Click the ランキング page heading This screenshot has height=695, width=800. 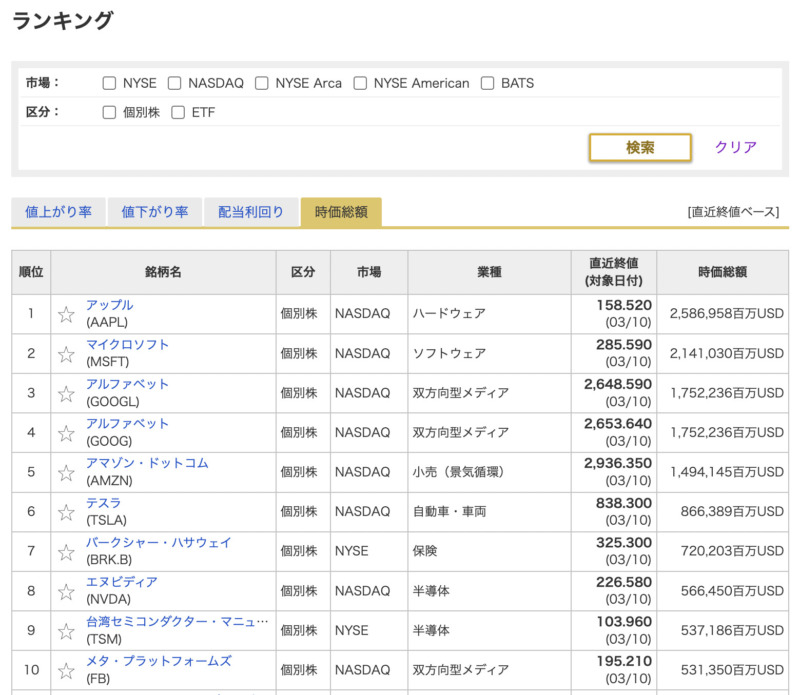(x=62, y=20)
